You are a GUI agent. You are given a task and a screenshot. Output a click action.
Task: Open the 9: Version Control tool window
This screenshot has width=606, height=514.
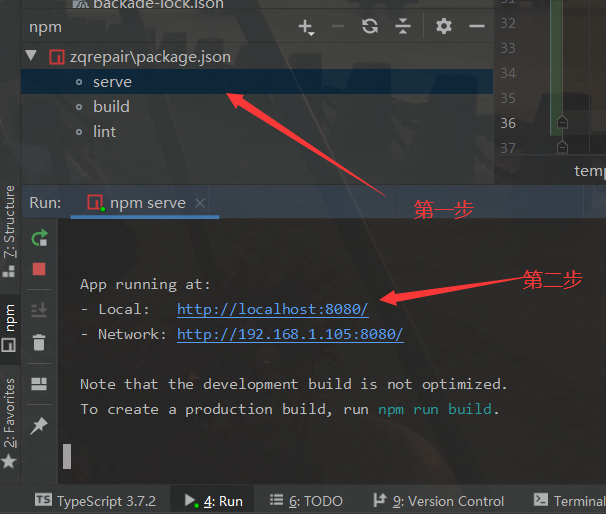pos(439,501)
